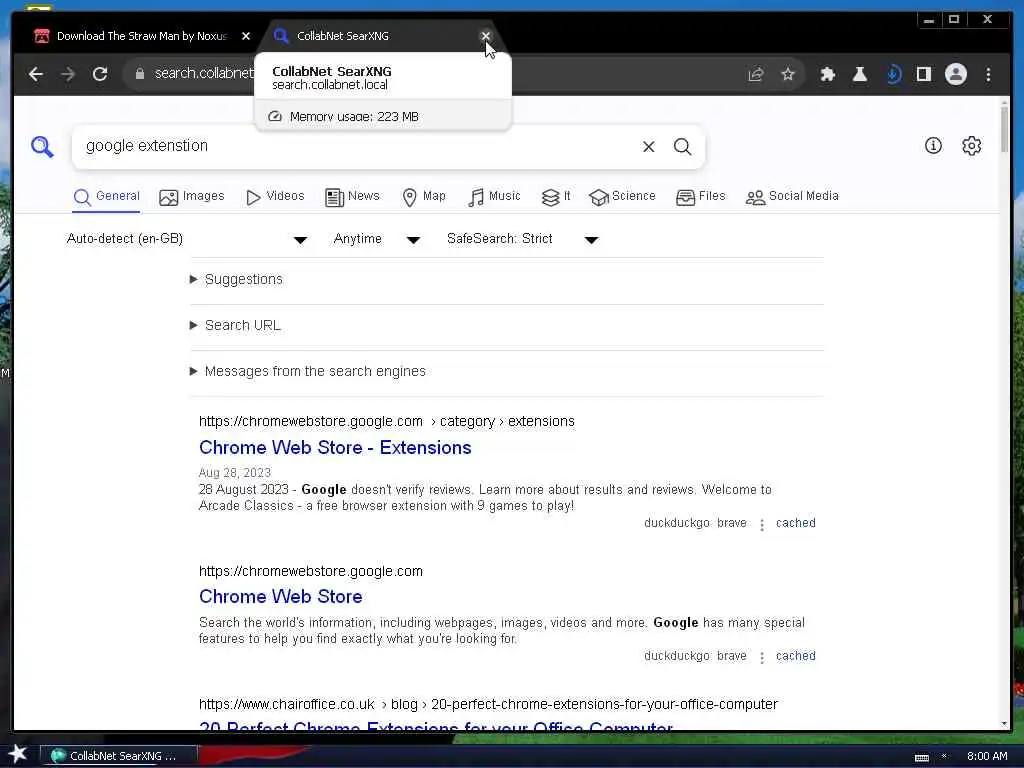The image size is (1024, 768).
Task: Expand Messages from the search engines
Action: click(x=308, y=372)
